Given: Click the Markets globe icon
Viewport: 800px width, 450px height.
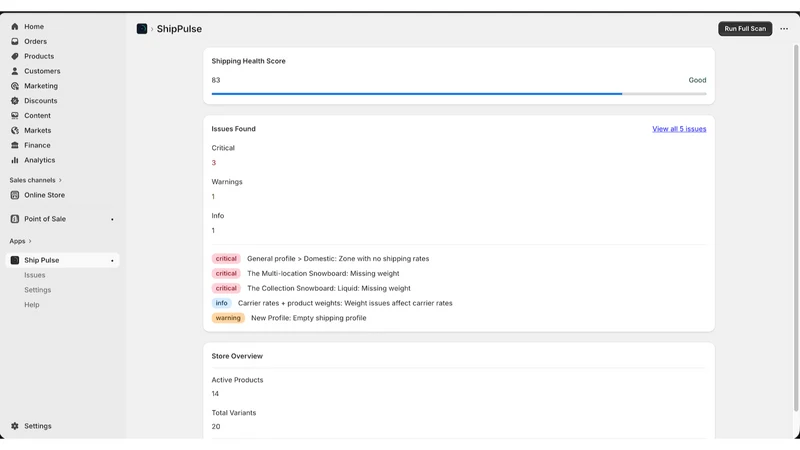Looking at the screenshot, I should pos(15,130).
